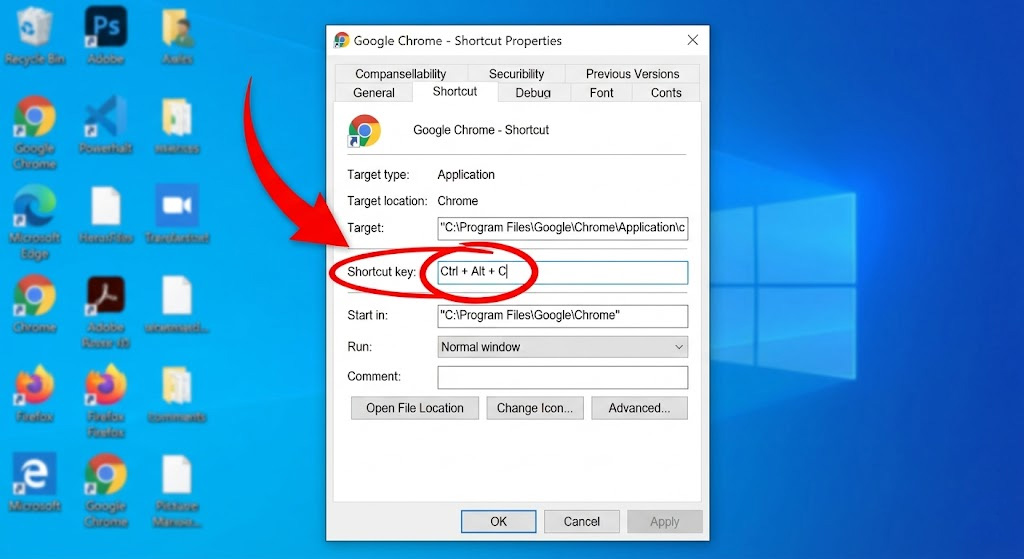Select the zipped folder icon beside Firefox
Screen dimensions: 1024x559
click(177, 385)
